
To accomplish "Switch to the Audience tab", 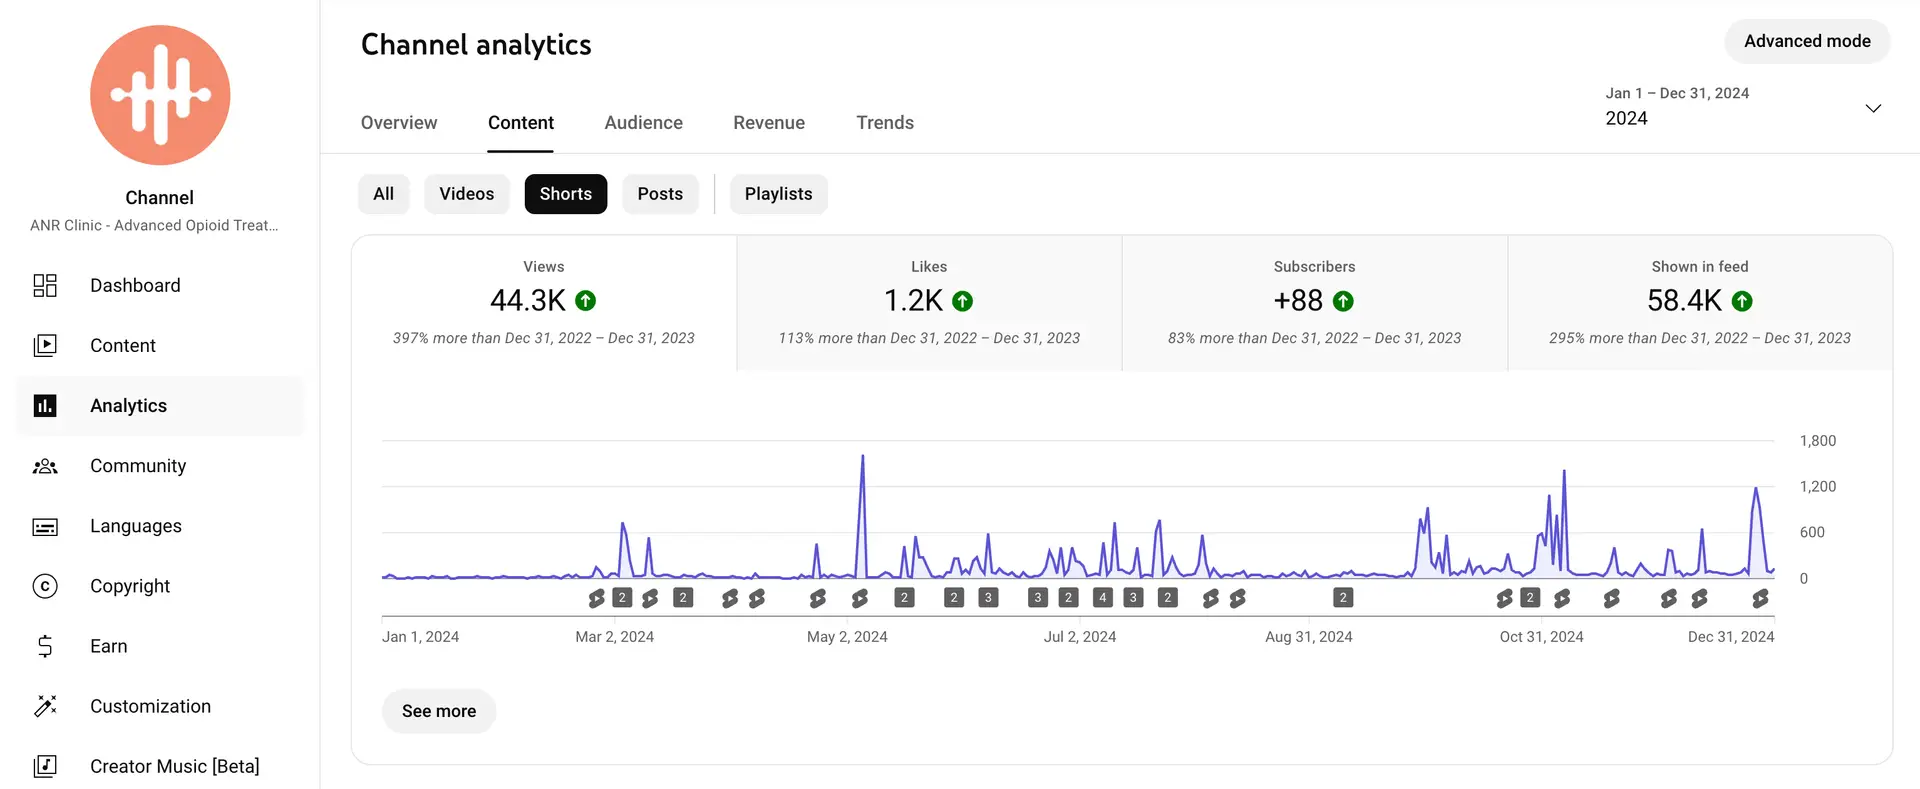I will [643, 123].
